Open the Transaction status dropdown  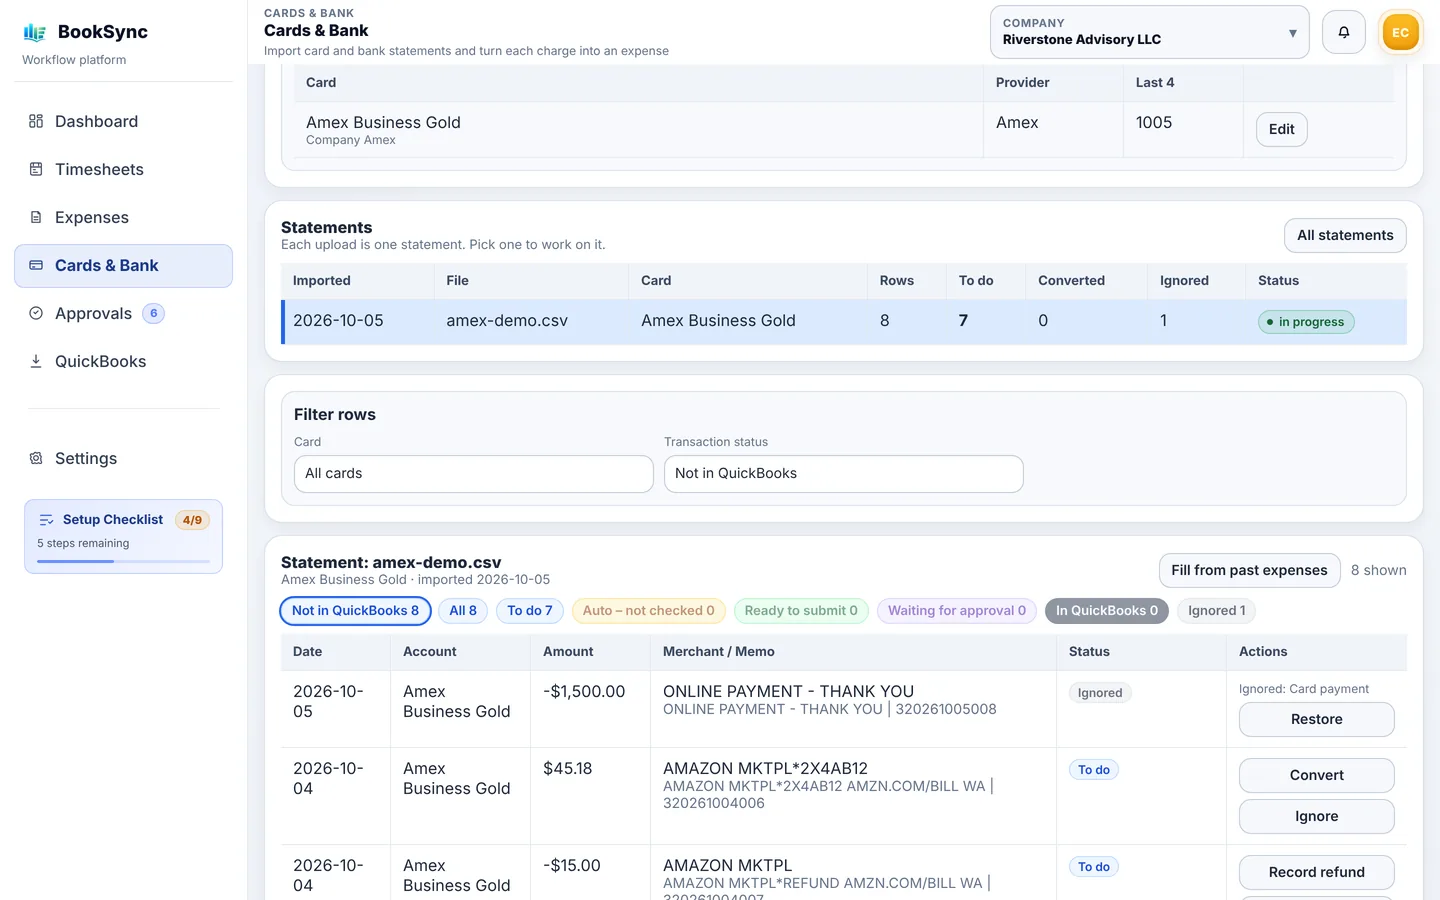point(843,474)
